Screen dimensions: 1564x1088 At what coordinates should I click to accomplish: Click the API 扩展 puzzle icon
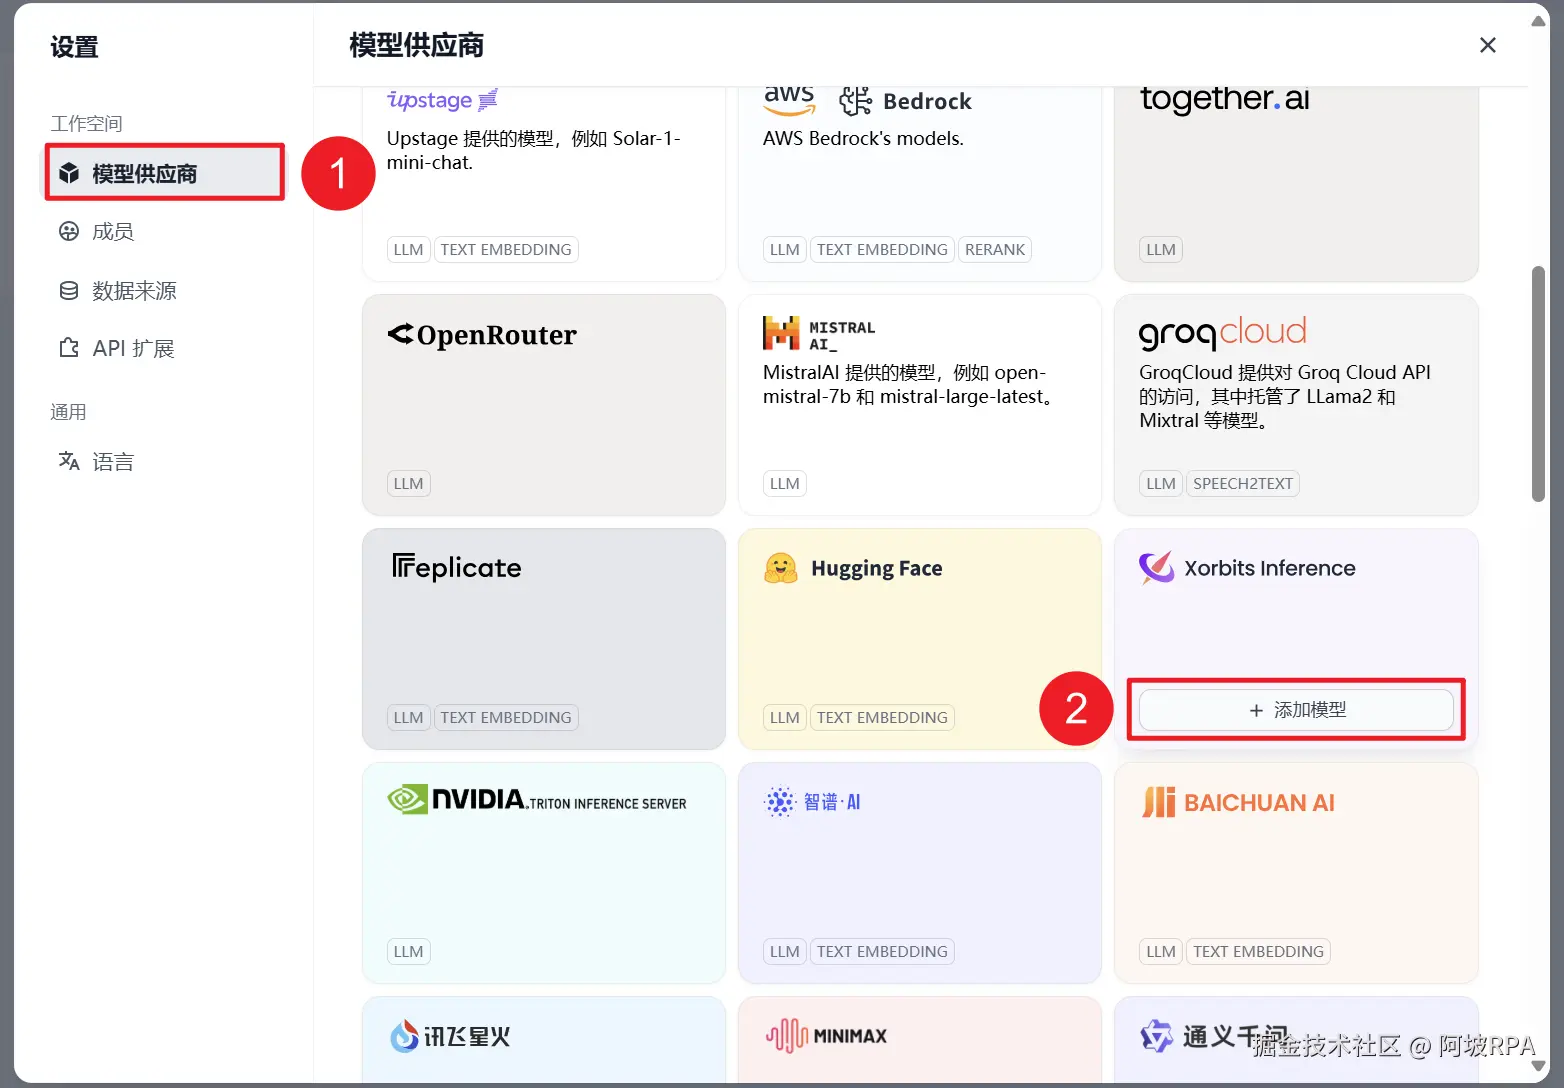point(69,348)
